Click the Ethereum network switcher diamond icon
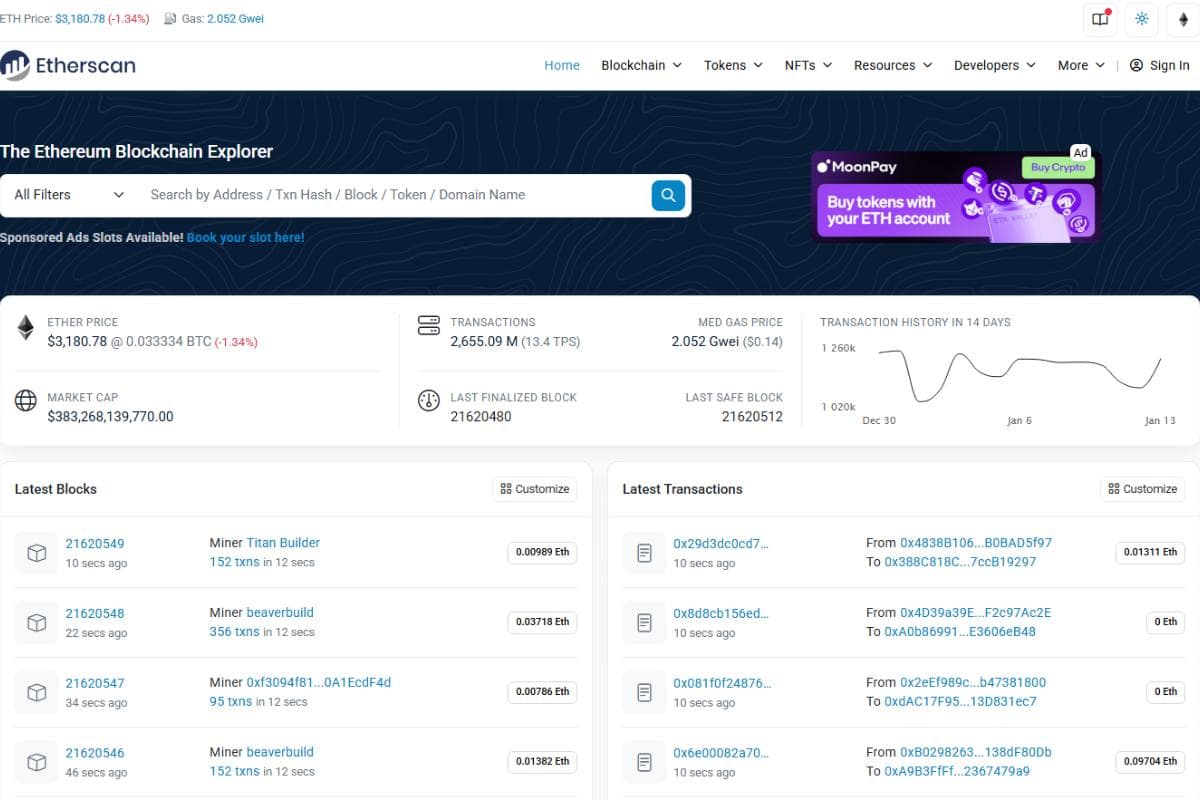The height and width of the screenshot is (800, 1200). [1184, 19]
